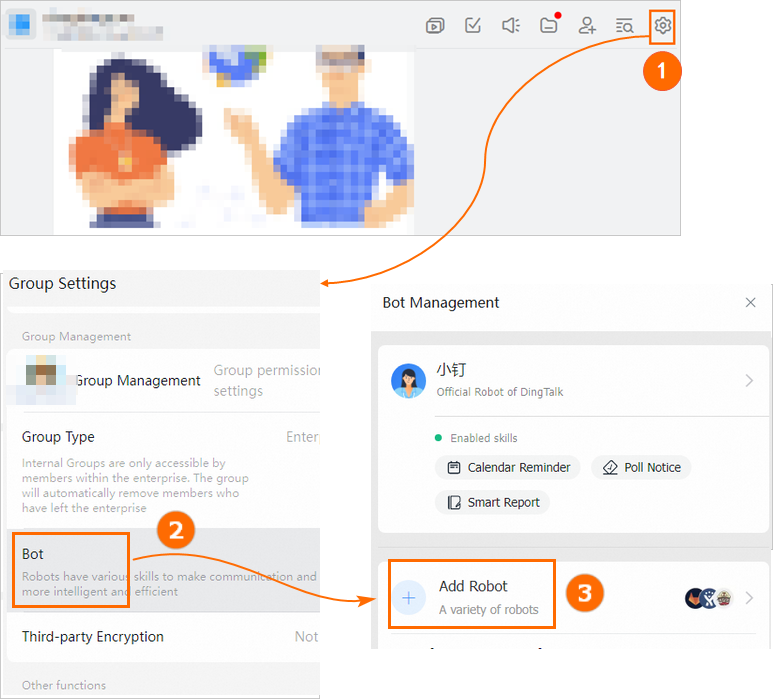
Task: Open group announcements speaker icon
Action: 511,26
